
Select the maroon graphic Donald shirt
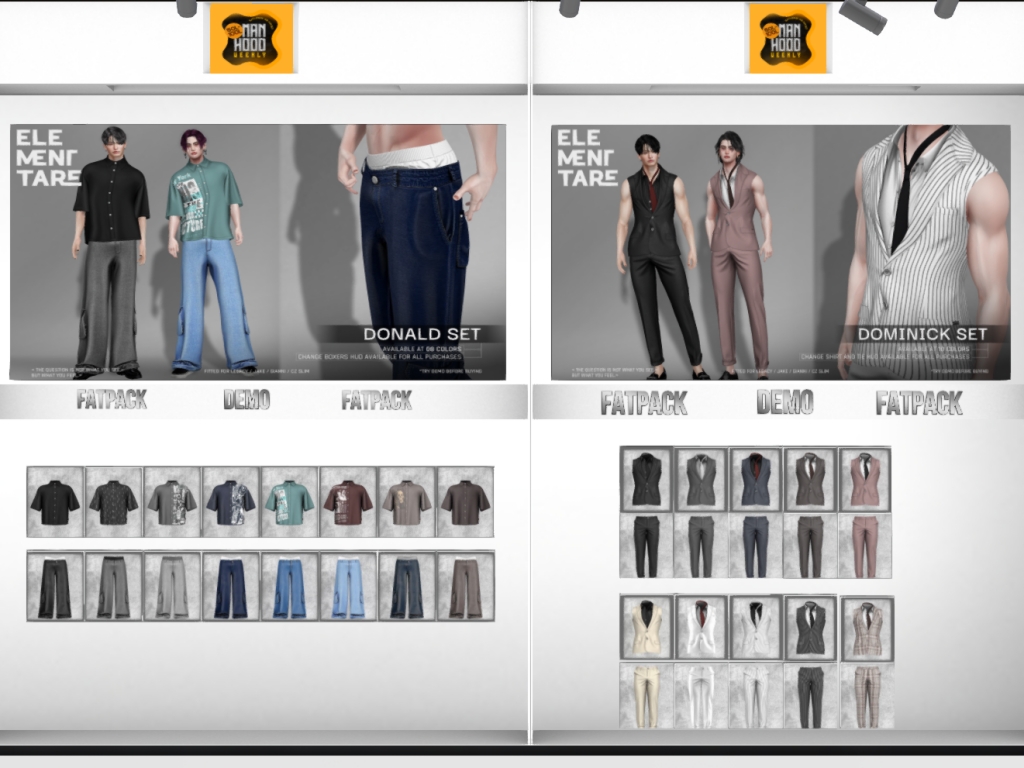pos(348,502)
